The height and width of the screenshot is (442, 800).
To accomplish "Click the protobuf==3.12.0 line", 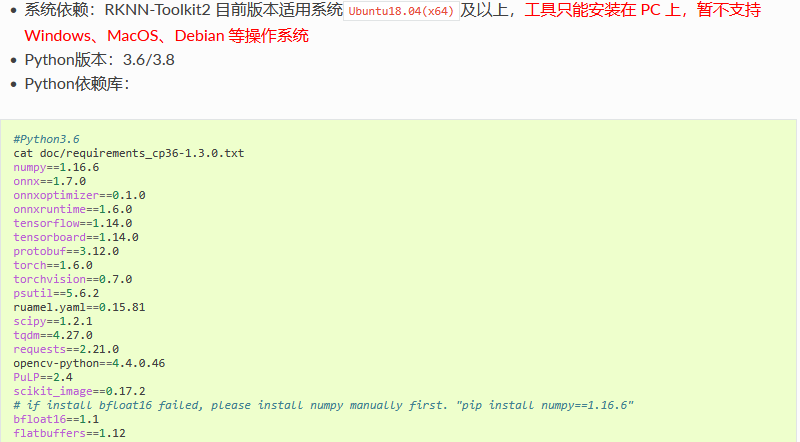I will (x=66, y=252).
